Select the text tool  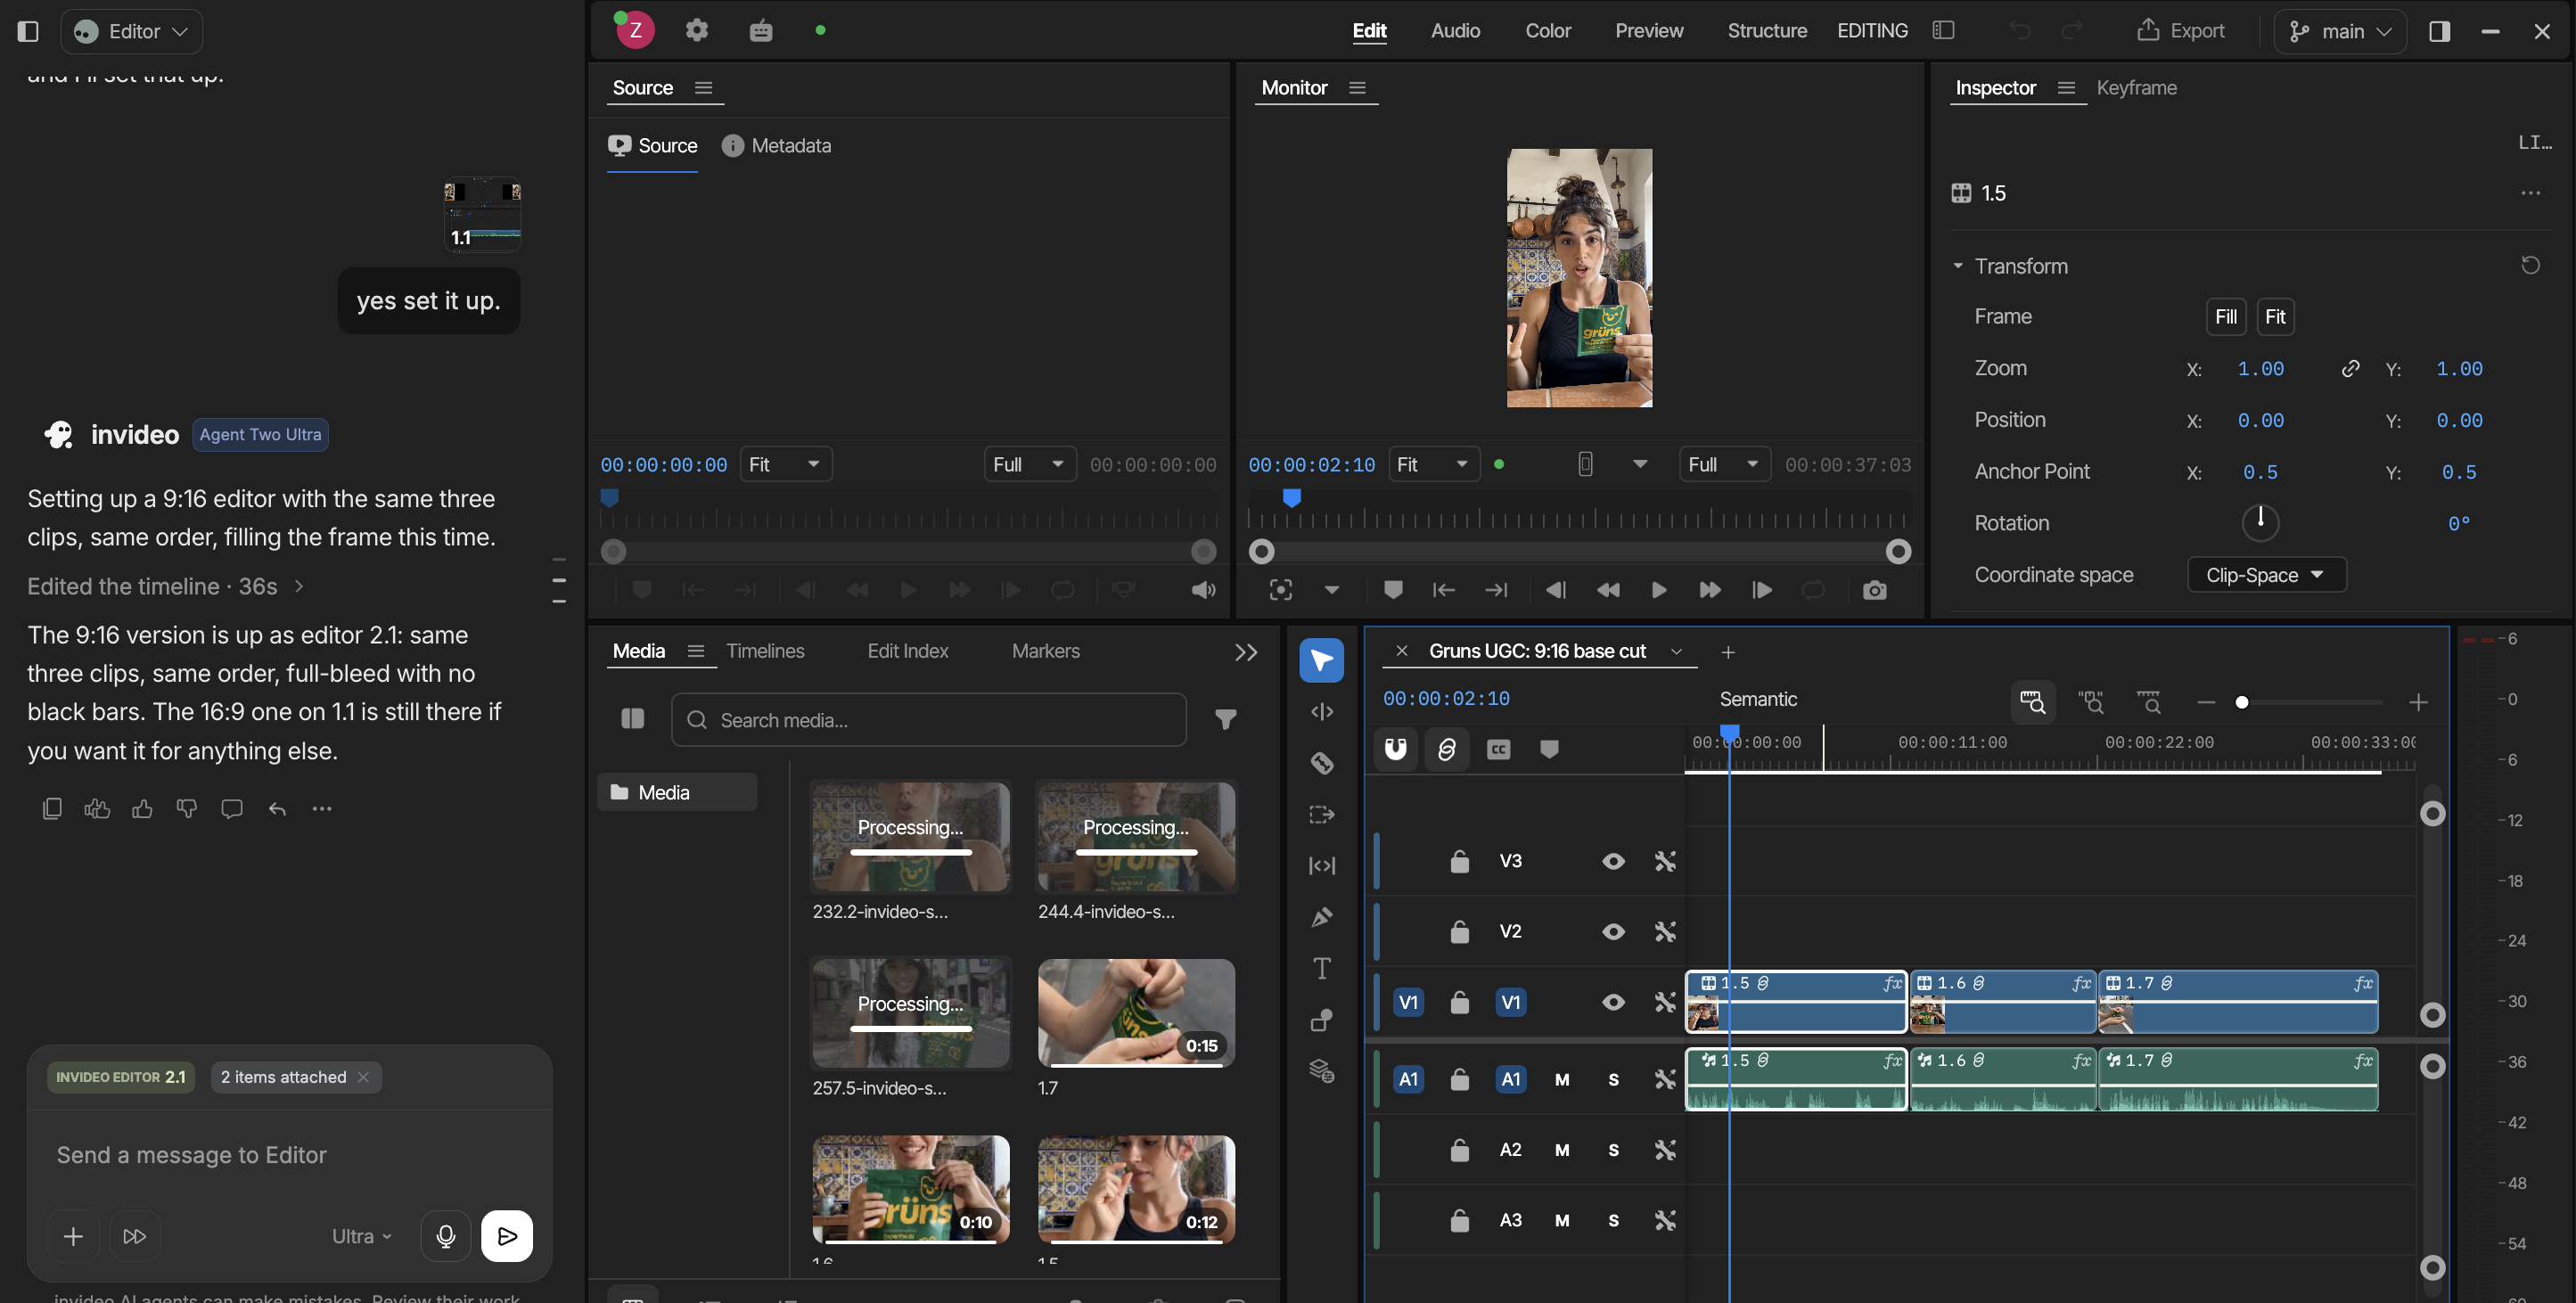click(x=1321, y=968)
